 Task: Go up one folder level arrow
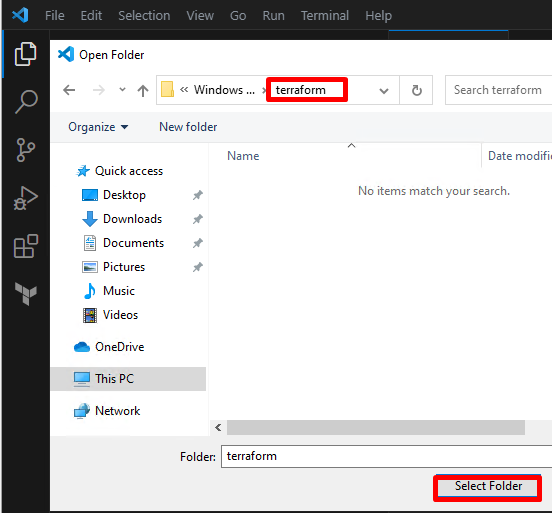(143, 90)
